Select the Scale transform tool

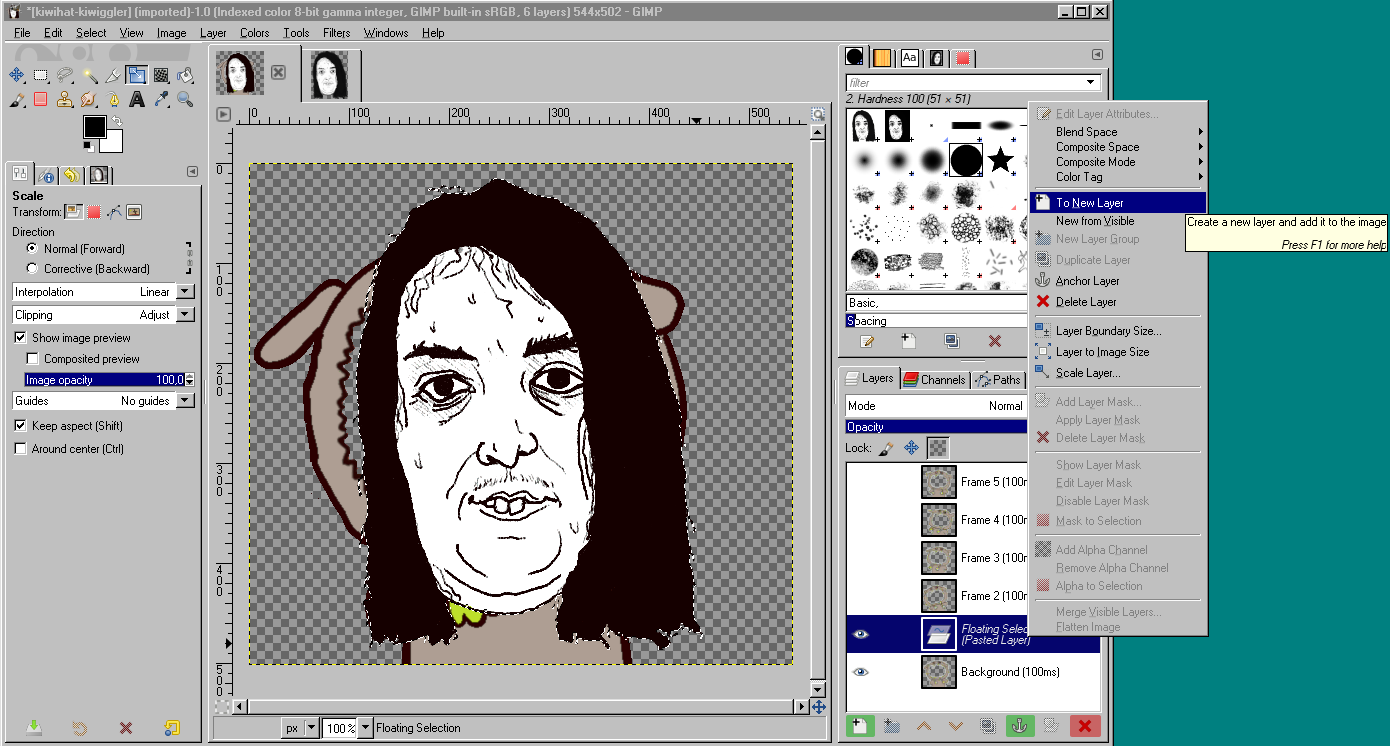(137, 75)
